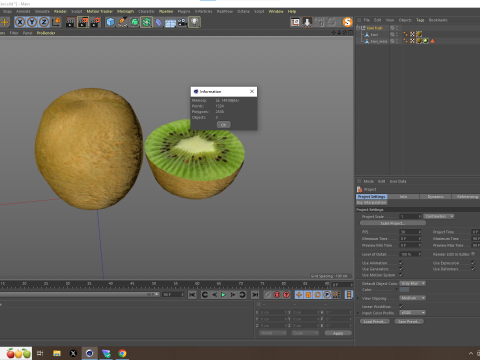Toggle Use Generators checkbox
480x360 pixels.
pos(401,269)
